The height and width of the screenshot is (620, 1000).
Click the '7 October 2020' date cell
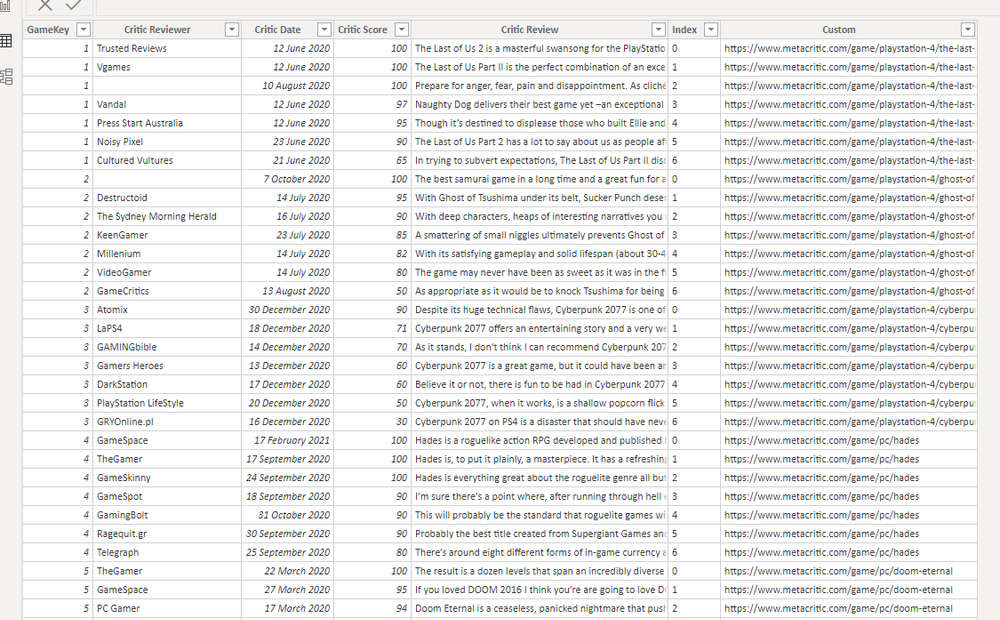(x=288, y=179)
